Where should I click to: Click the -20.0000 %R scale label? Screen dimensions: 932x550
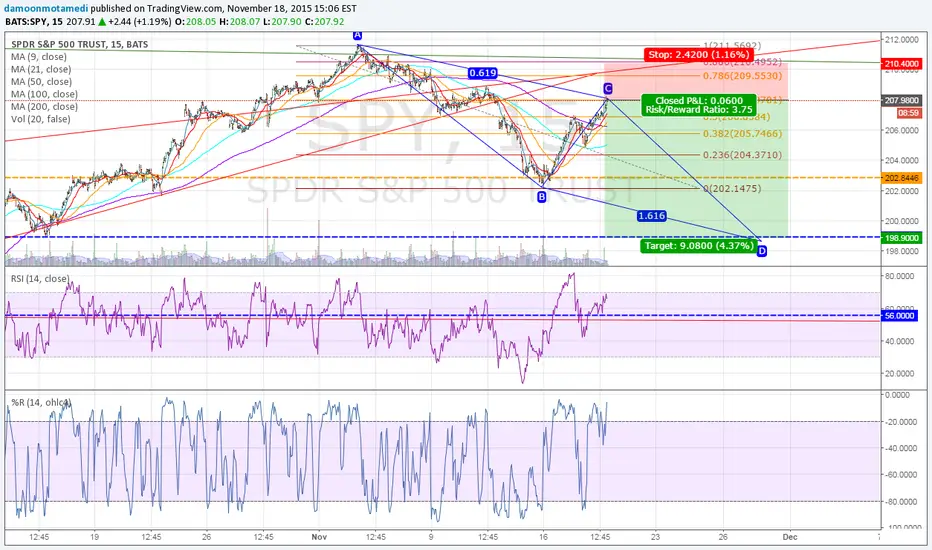pyautogui.click(x=900, y=422)
